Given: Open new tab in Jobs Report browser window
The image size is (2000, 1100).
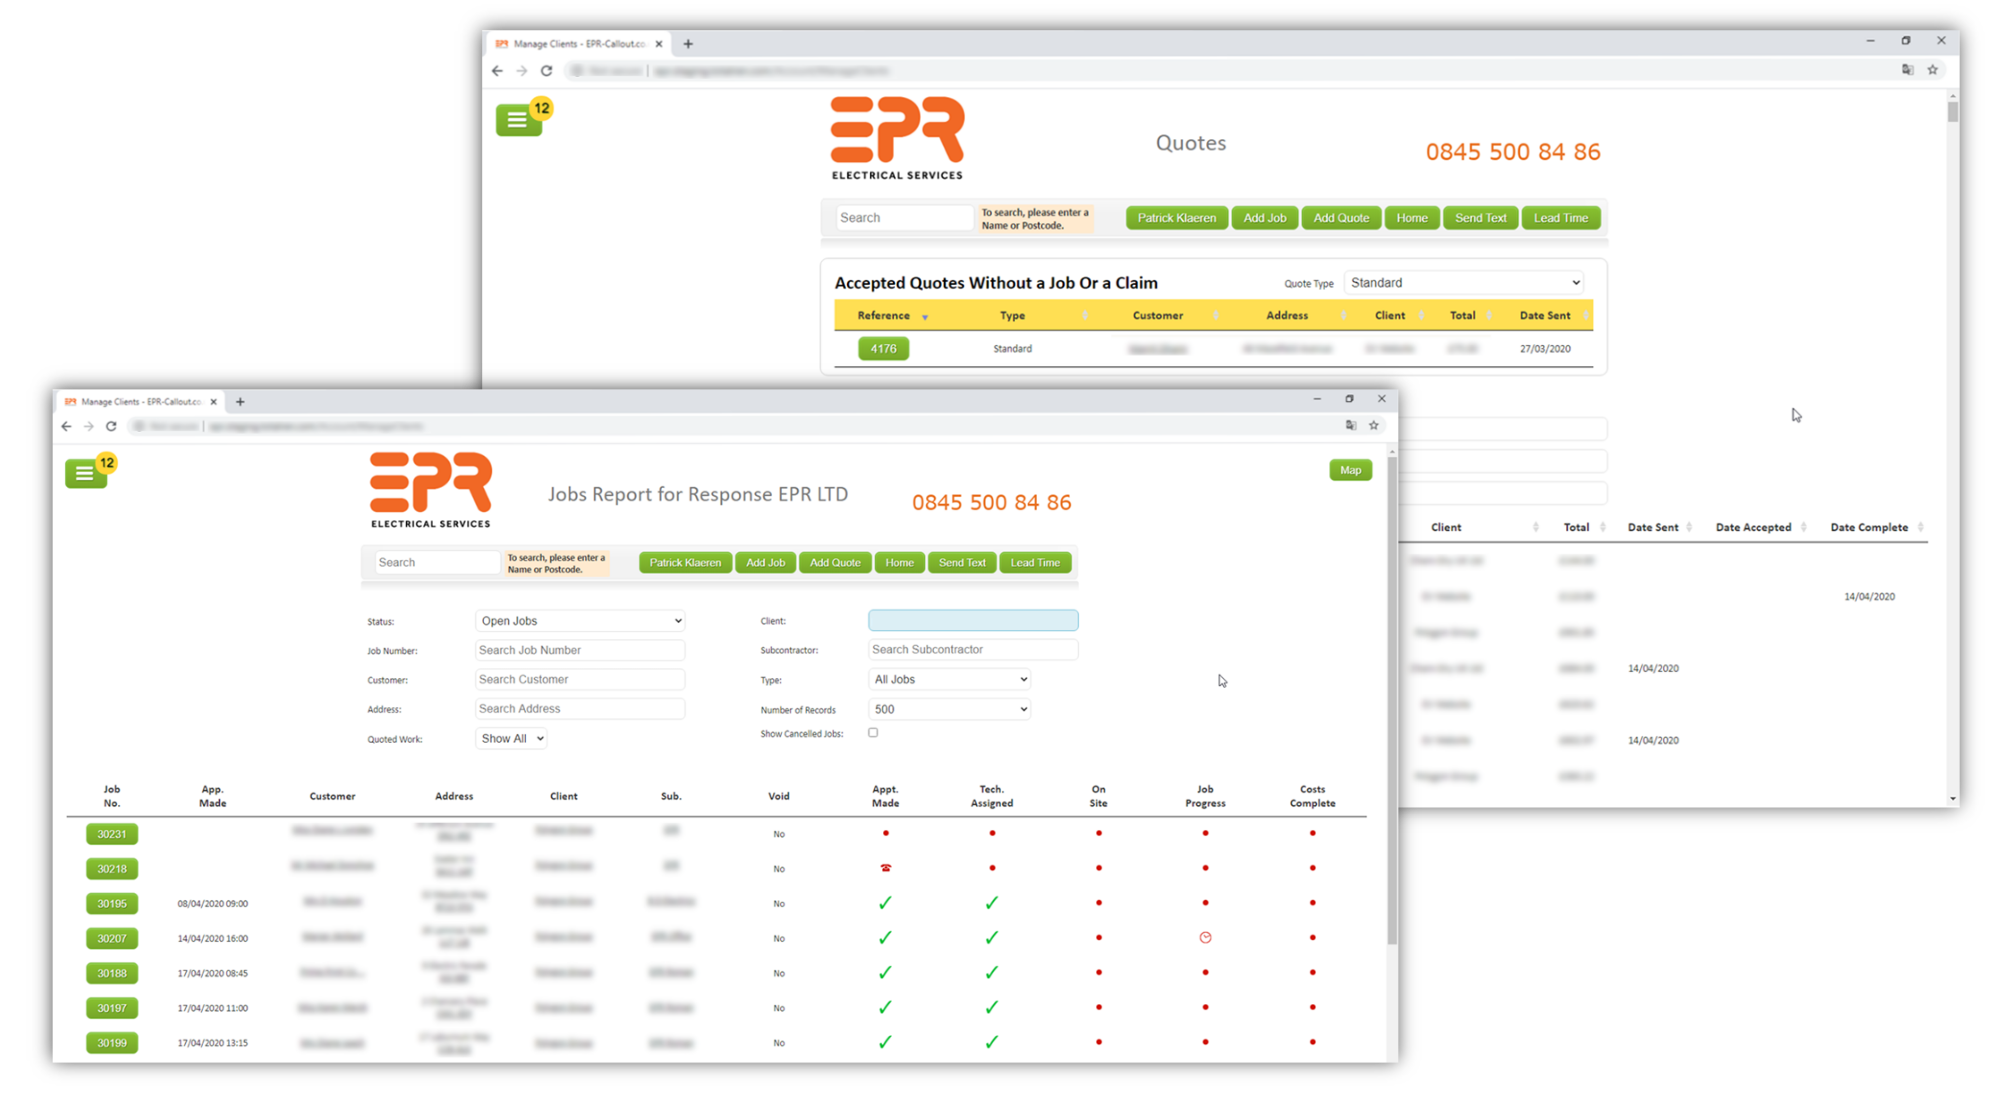Looking at the screenshot, I should (240, 402).
